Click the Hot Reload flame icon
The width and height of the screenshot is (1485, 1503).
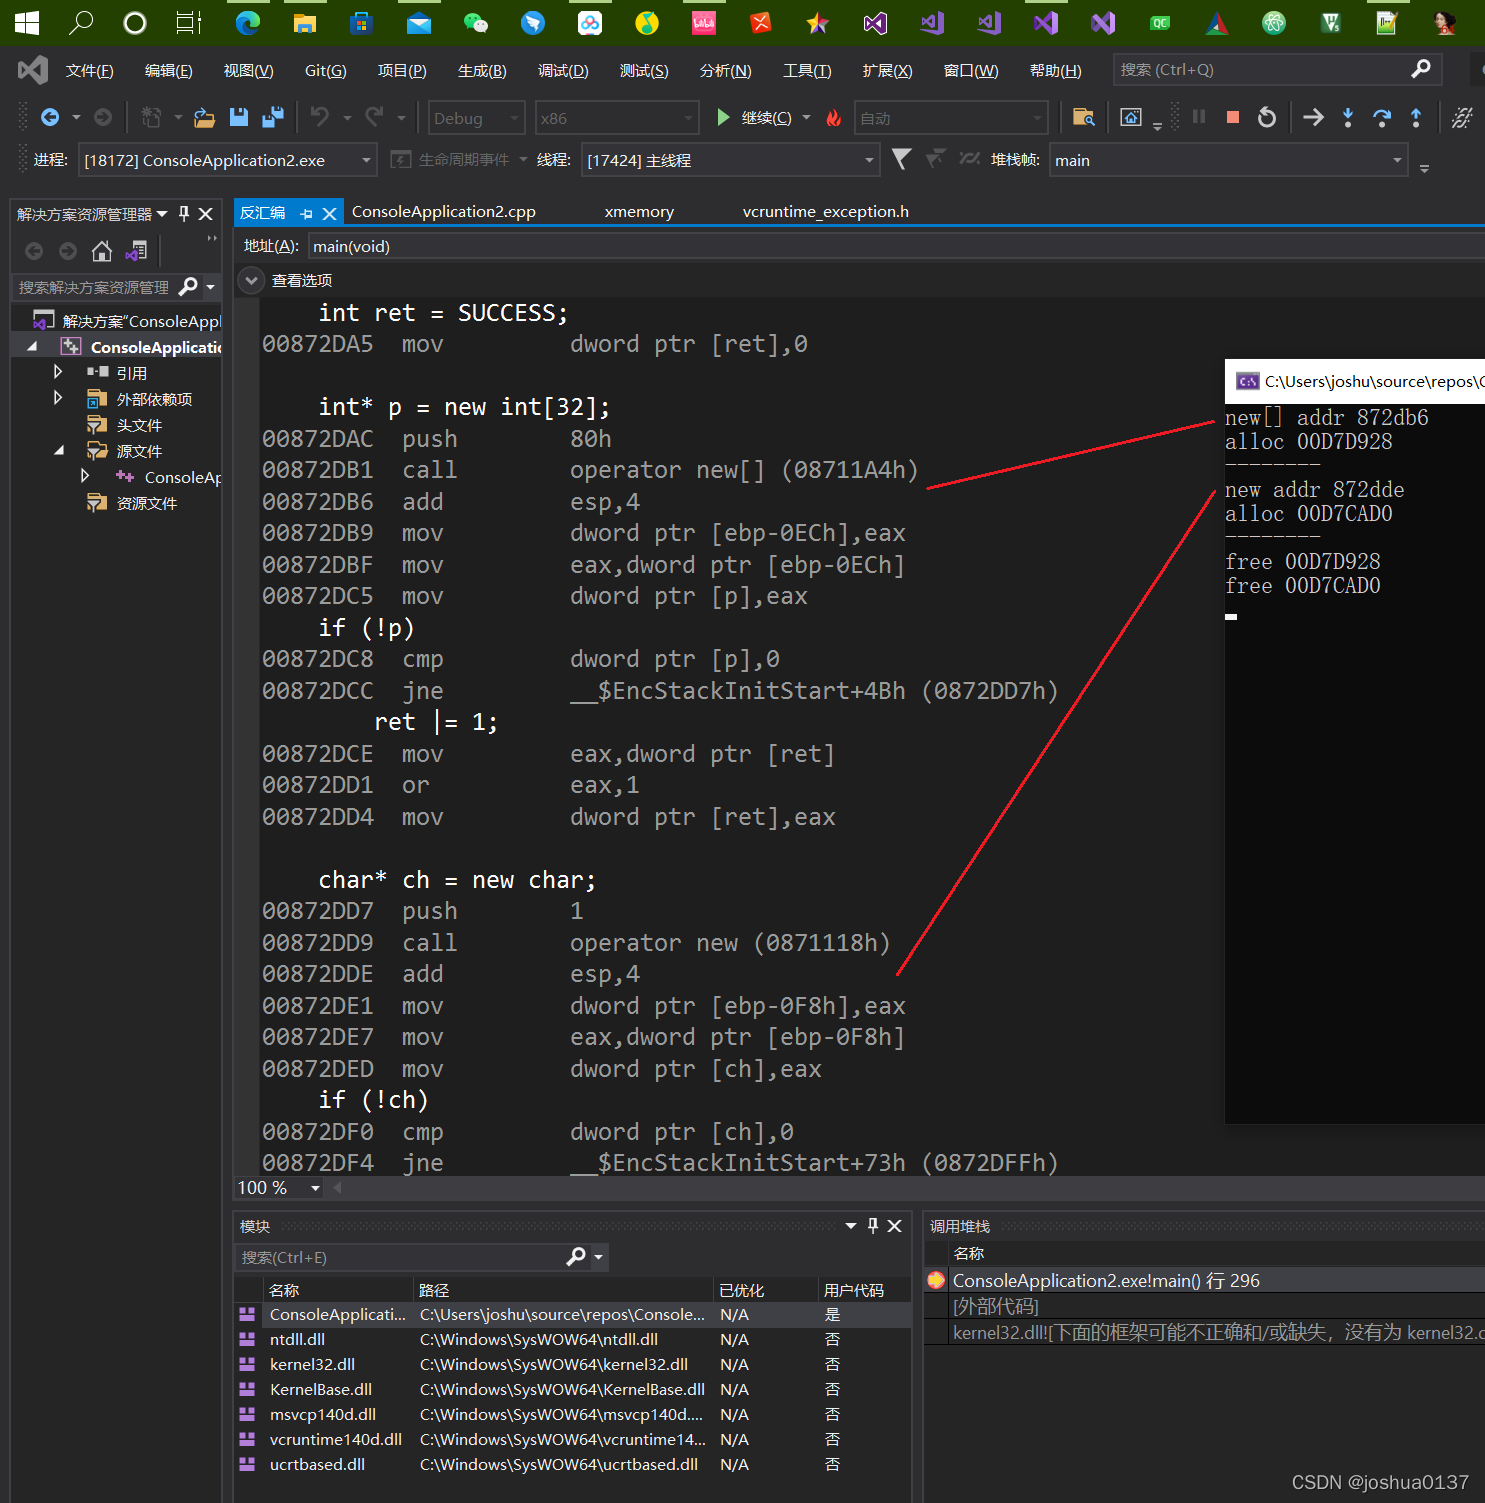pos(834,118)
